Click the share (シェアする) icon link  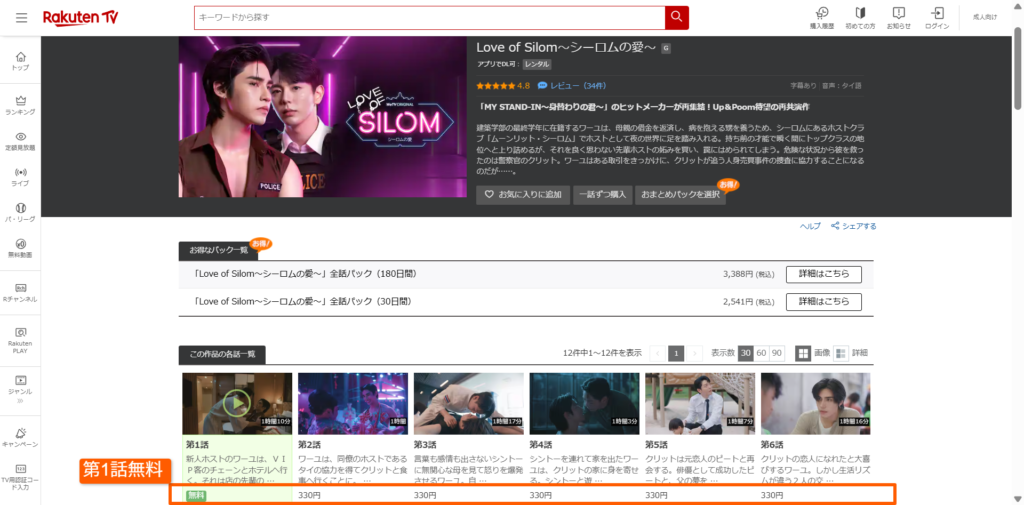854,226
